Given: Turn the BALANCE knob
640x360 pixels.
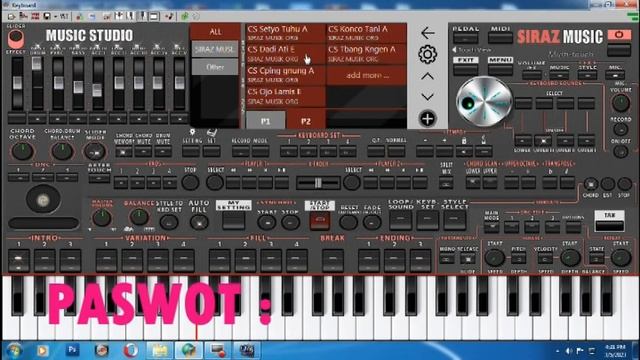Looking at the screenshot, I should (139, 217).
